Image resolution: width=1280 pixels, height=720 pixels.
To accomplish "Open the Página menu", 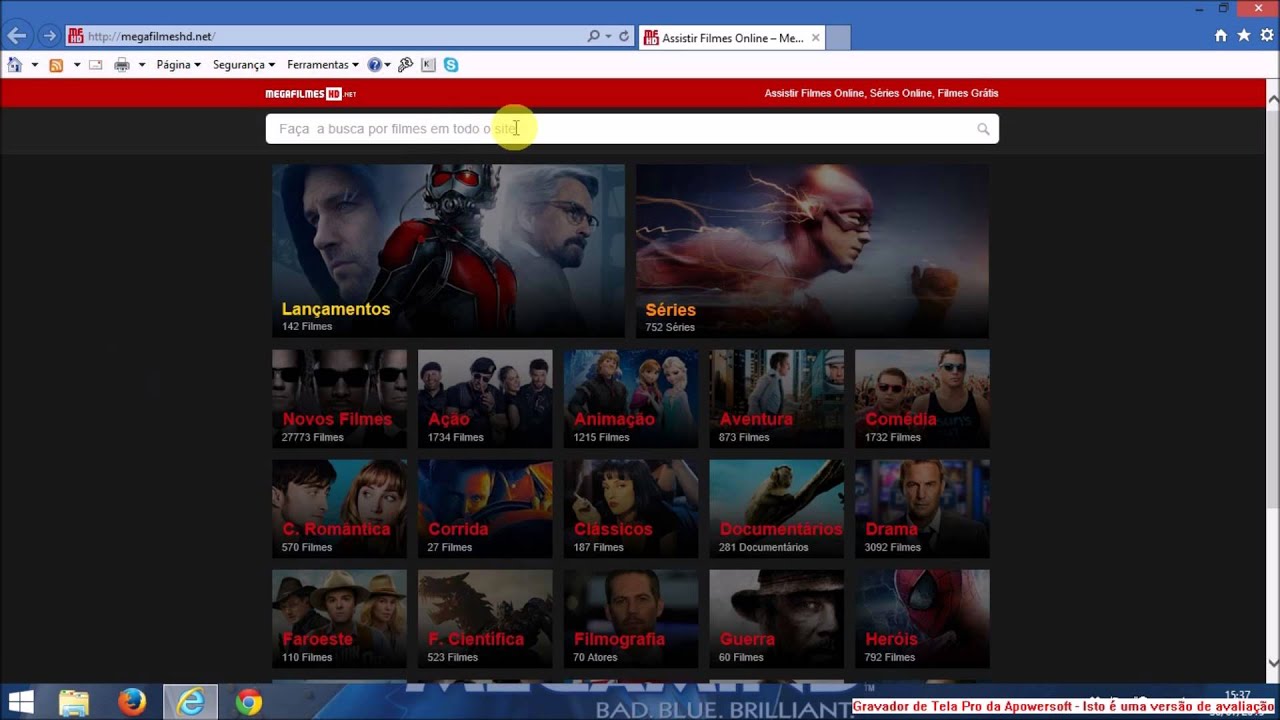I will point(179,65).
